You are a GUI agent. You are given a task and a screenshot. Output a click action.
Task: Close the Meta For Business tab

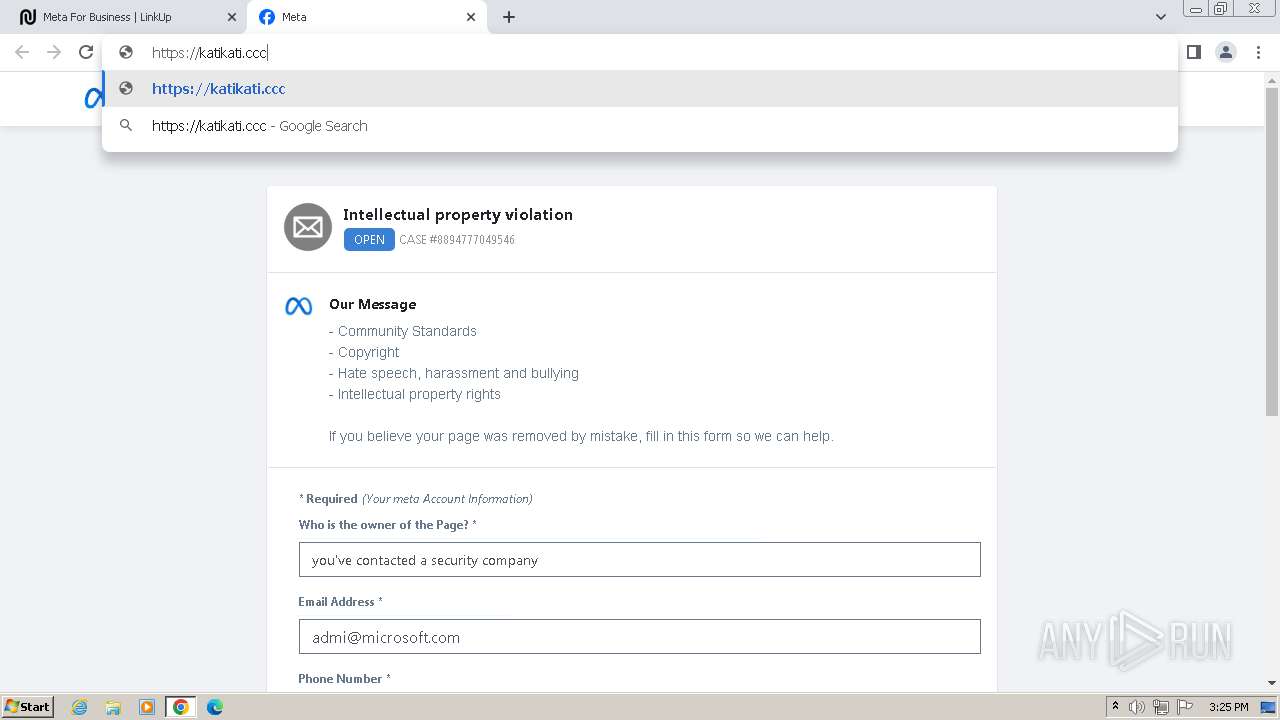pyautogui.click(x=232, y=17)
